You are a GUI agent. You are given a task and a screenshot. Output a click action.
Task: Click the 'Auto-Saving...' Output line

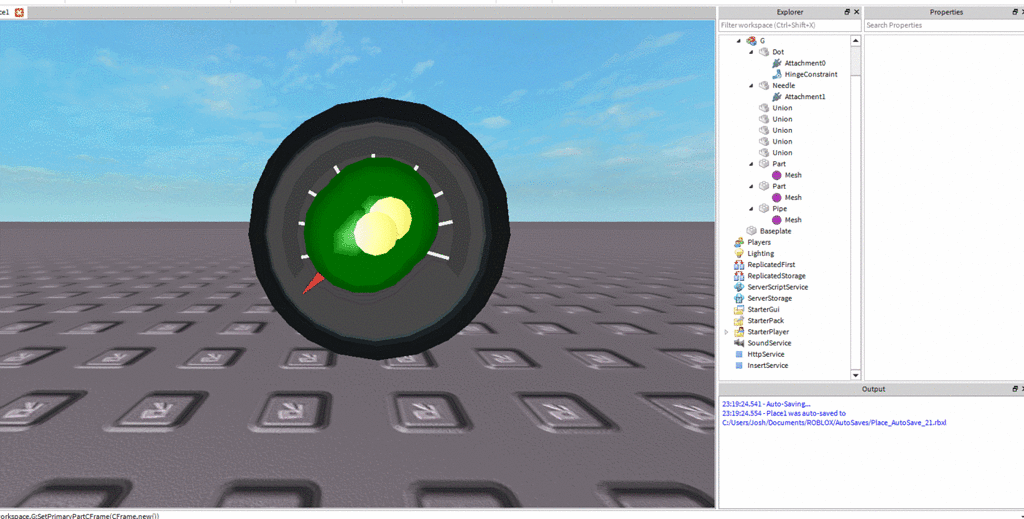click(766, 404)
